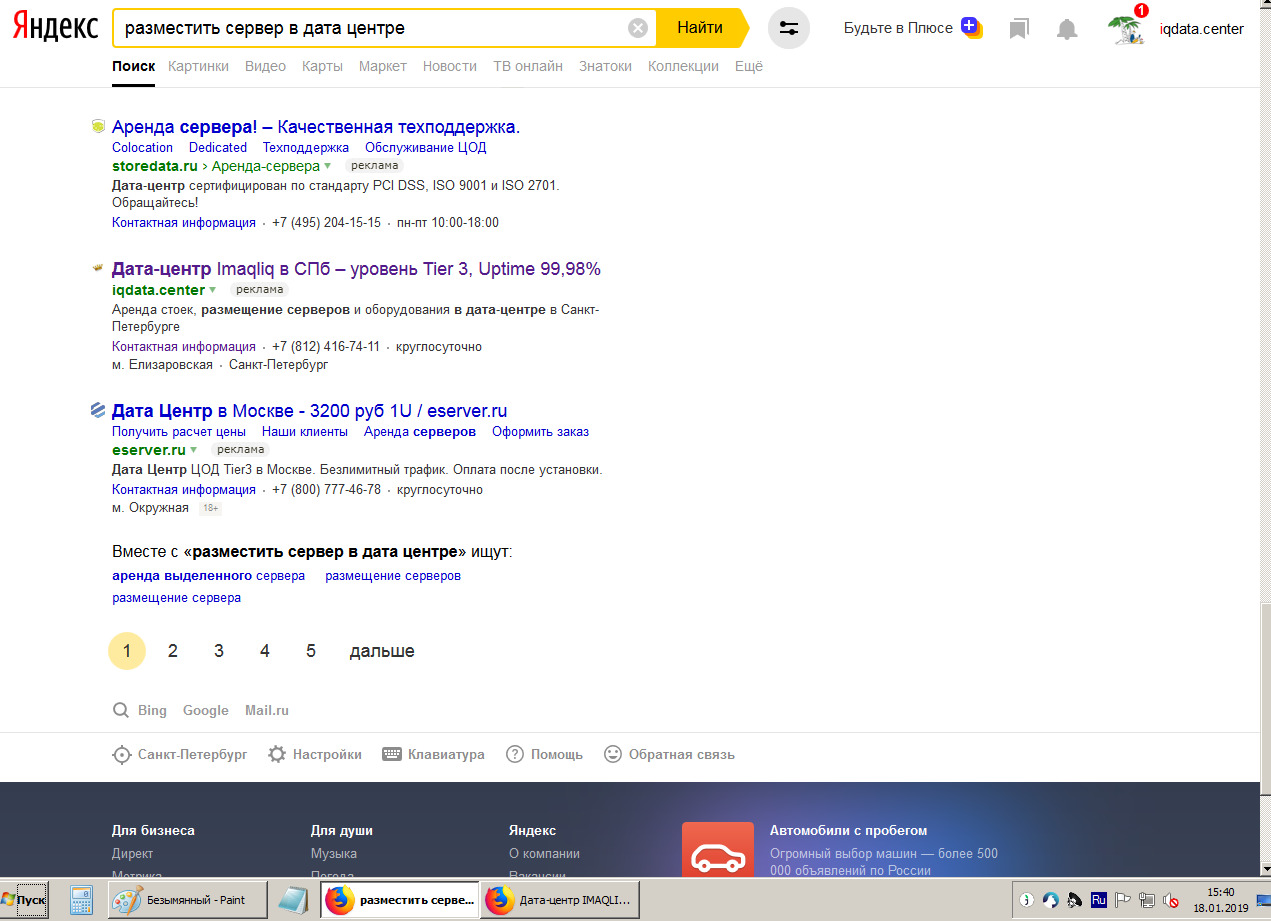Search related query аренда выделенного сервера
Image resolution: width=1271 pixels, height=921 pixels.
pyautogui.click(x=209, y=576)
